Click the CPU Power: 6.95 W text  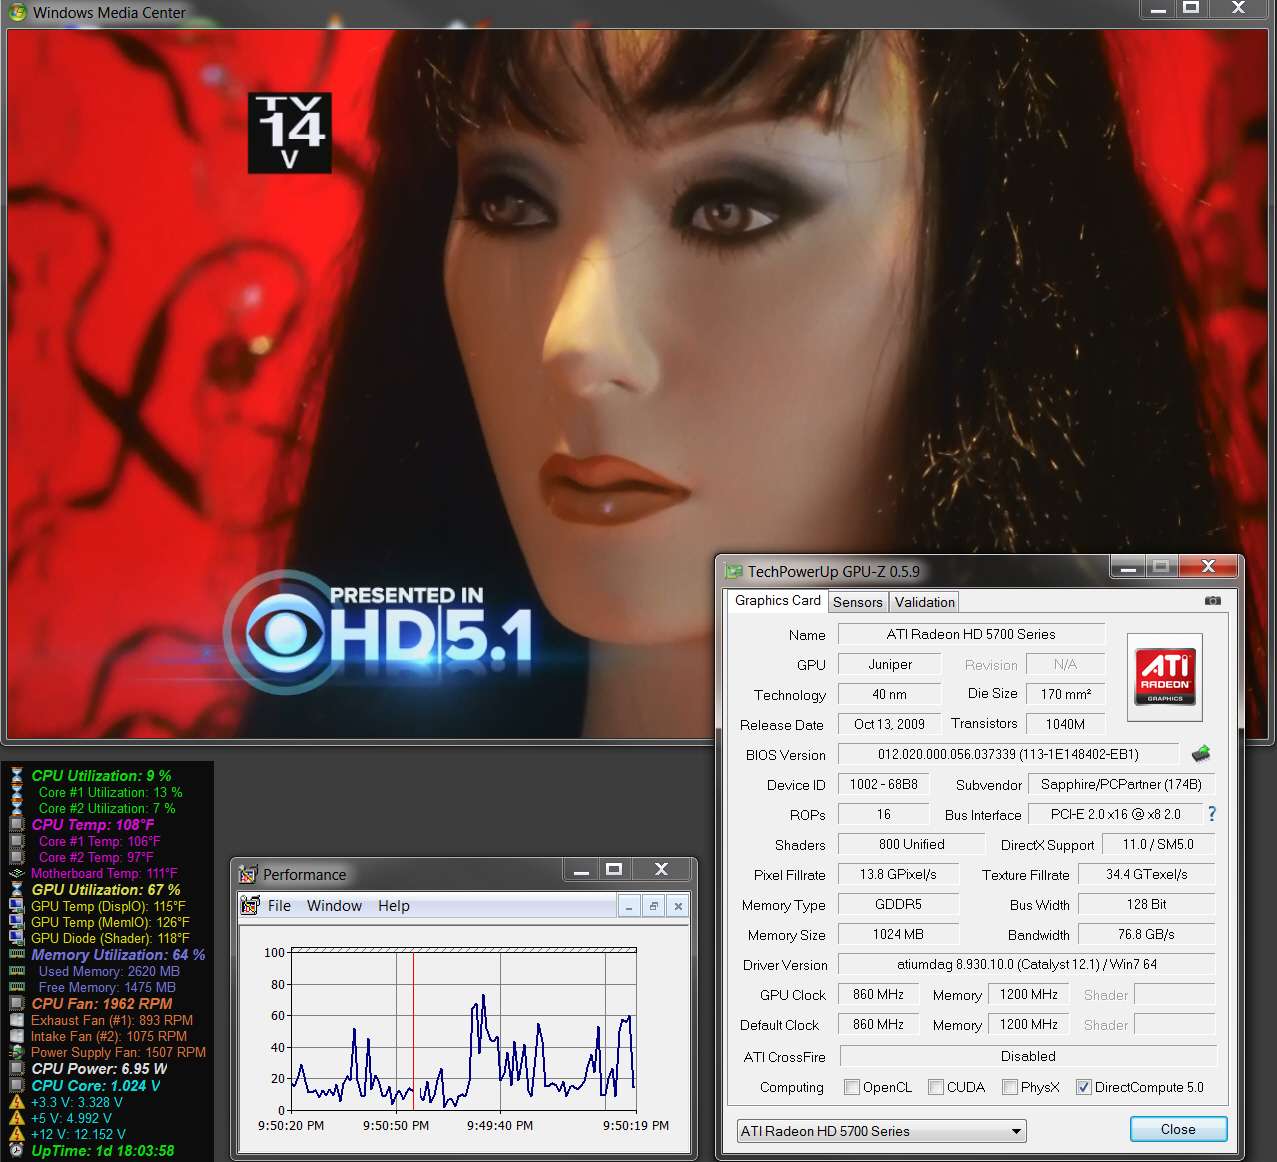pyautogui.click(x=99, y=1068)
